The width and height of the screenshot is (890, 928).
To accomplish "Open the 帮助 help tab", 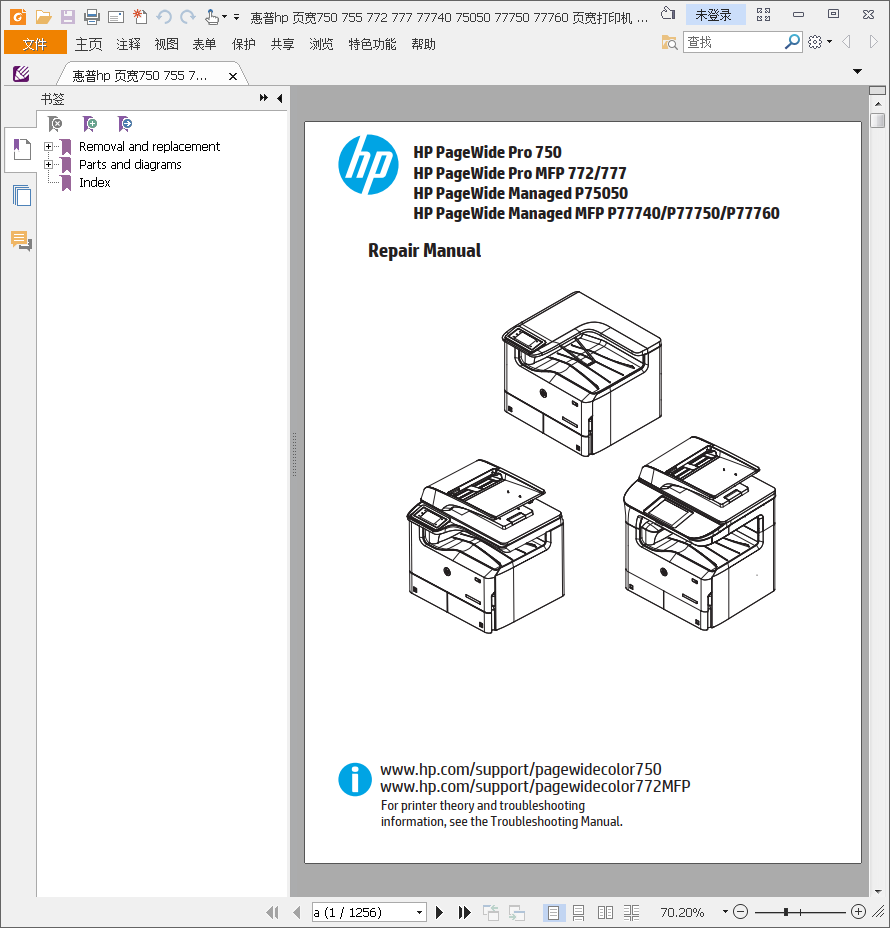I will (424, 44).
